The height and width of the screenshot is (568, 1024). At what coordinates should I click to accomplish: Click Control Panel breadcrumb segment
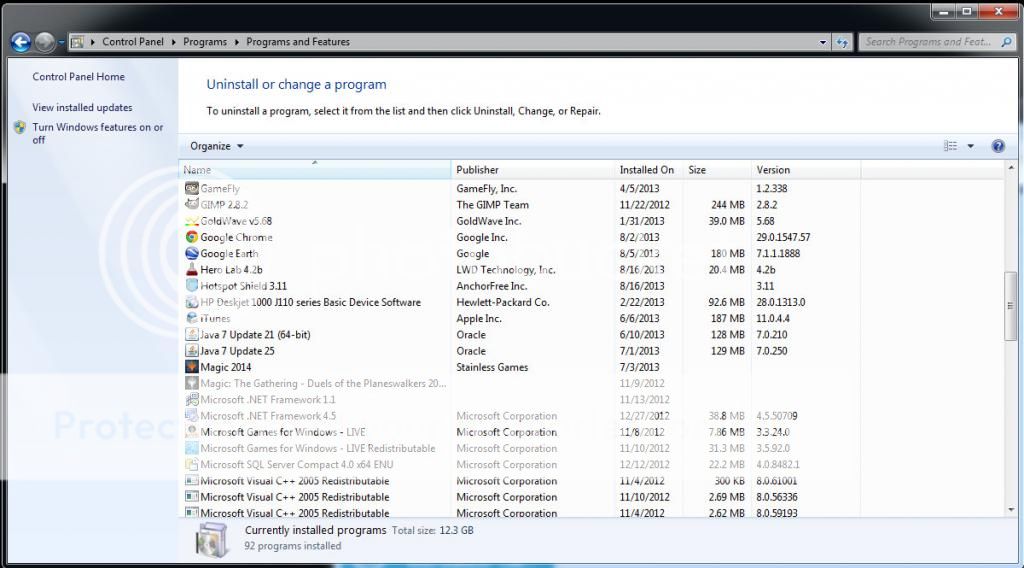pos(133,42)
